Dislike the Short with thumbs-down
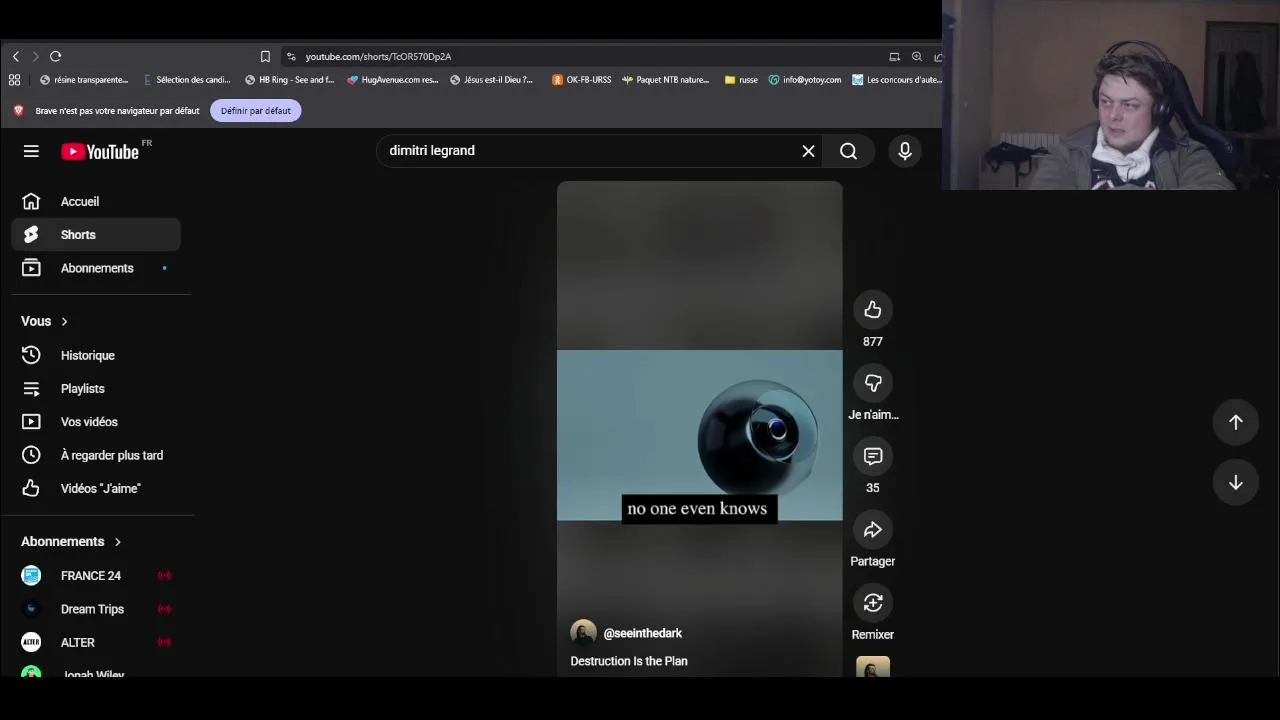This screenshot has height=720, width=1280. coord(873,383)
